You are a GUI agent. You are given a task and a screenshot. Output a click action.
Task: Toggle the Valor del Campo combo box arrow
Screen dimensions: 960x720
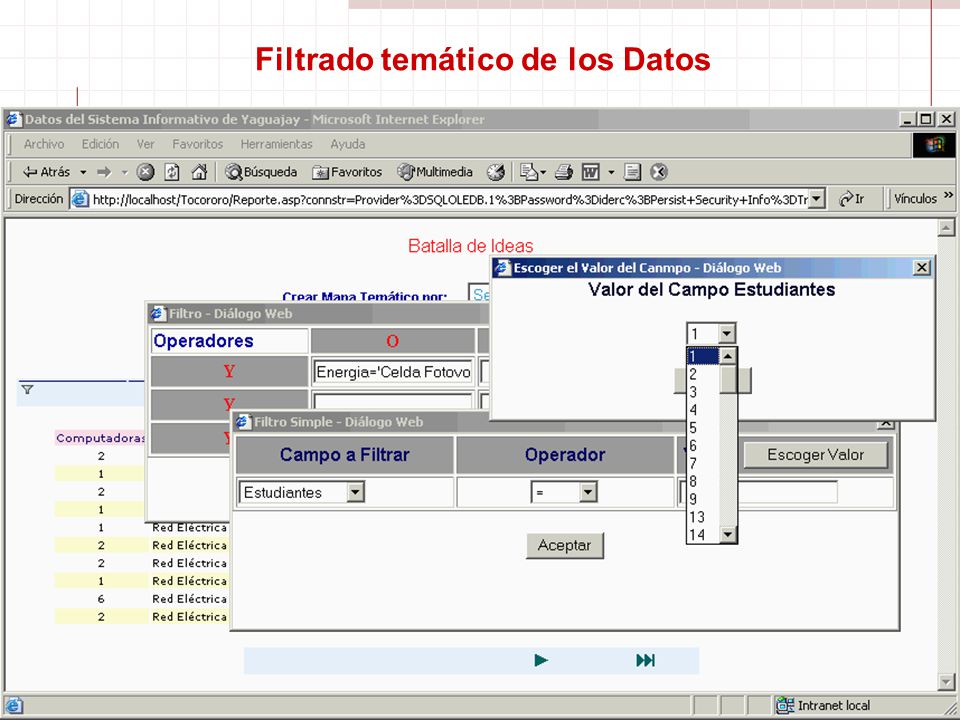click(726, 334)
